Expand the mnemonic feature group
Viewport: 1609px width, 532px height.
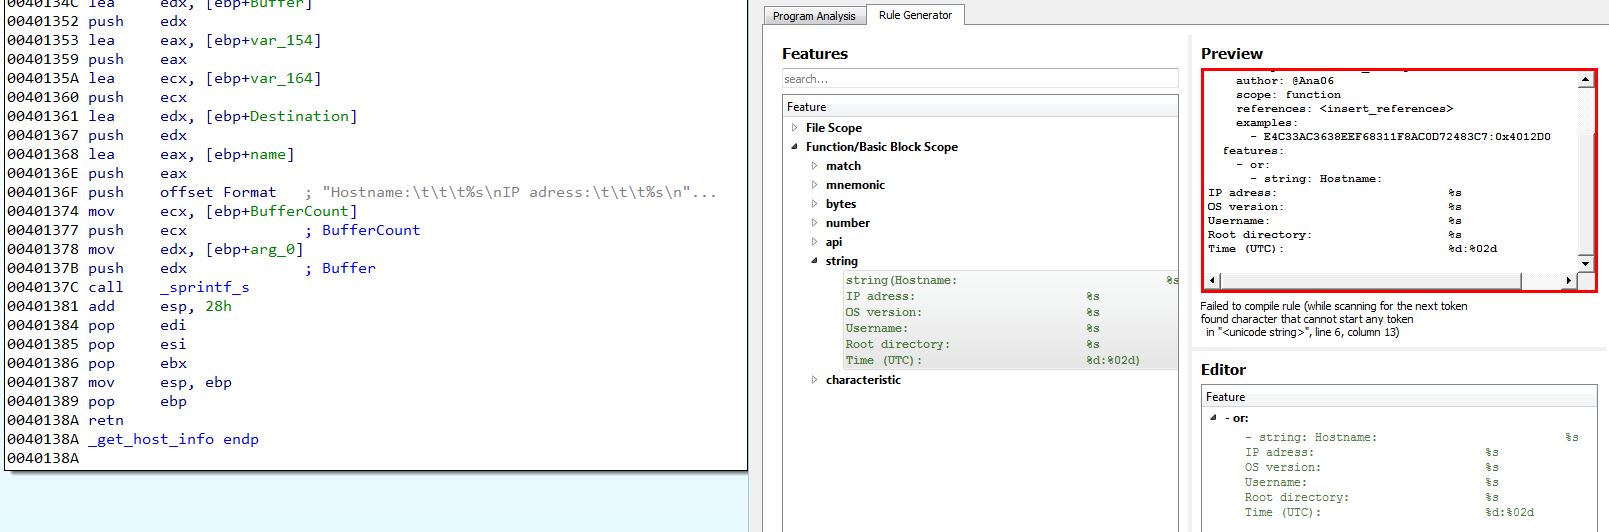click(814, 185)
